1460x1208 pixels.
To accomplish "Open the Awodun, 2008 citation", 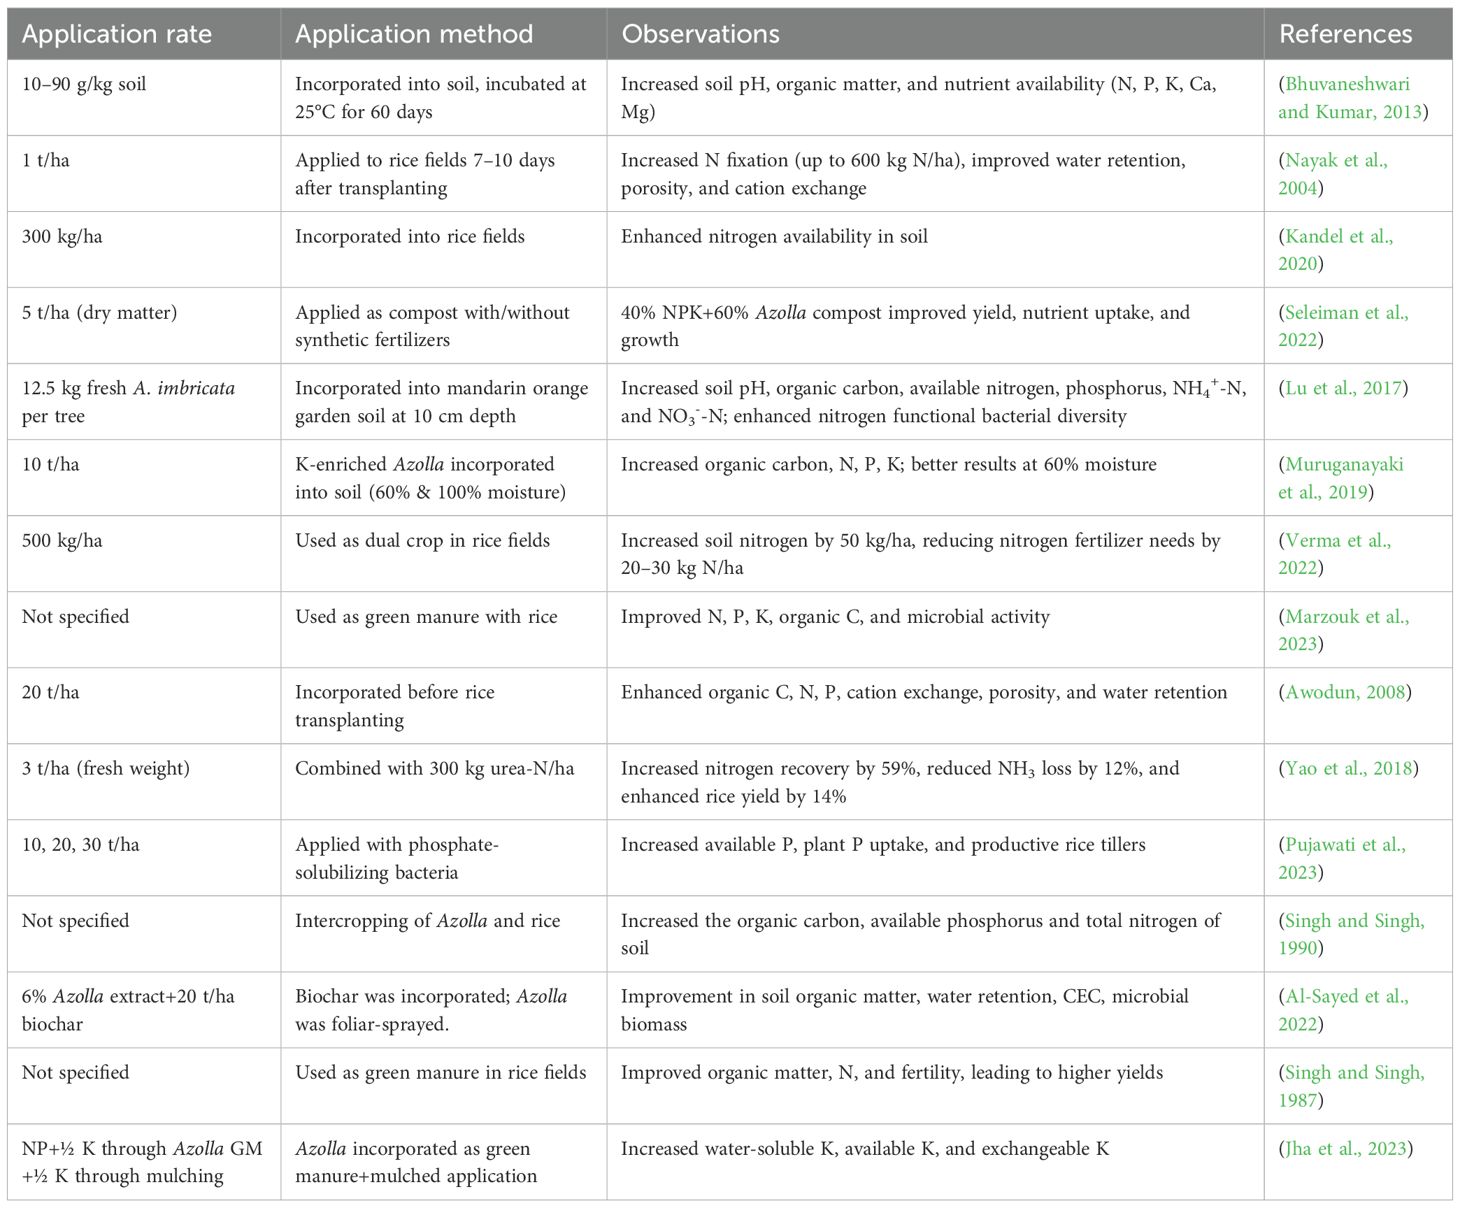I will tap(1345, 693).
